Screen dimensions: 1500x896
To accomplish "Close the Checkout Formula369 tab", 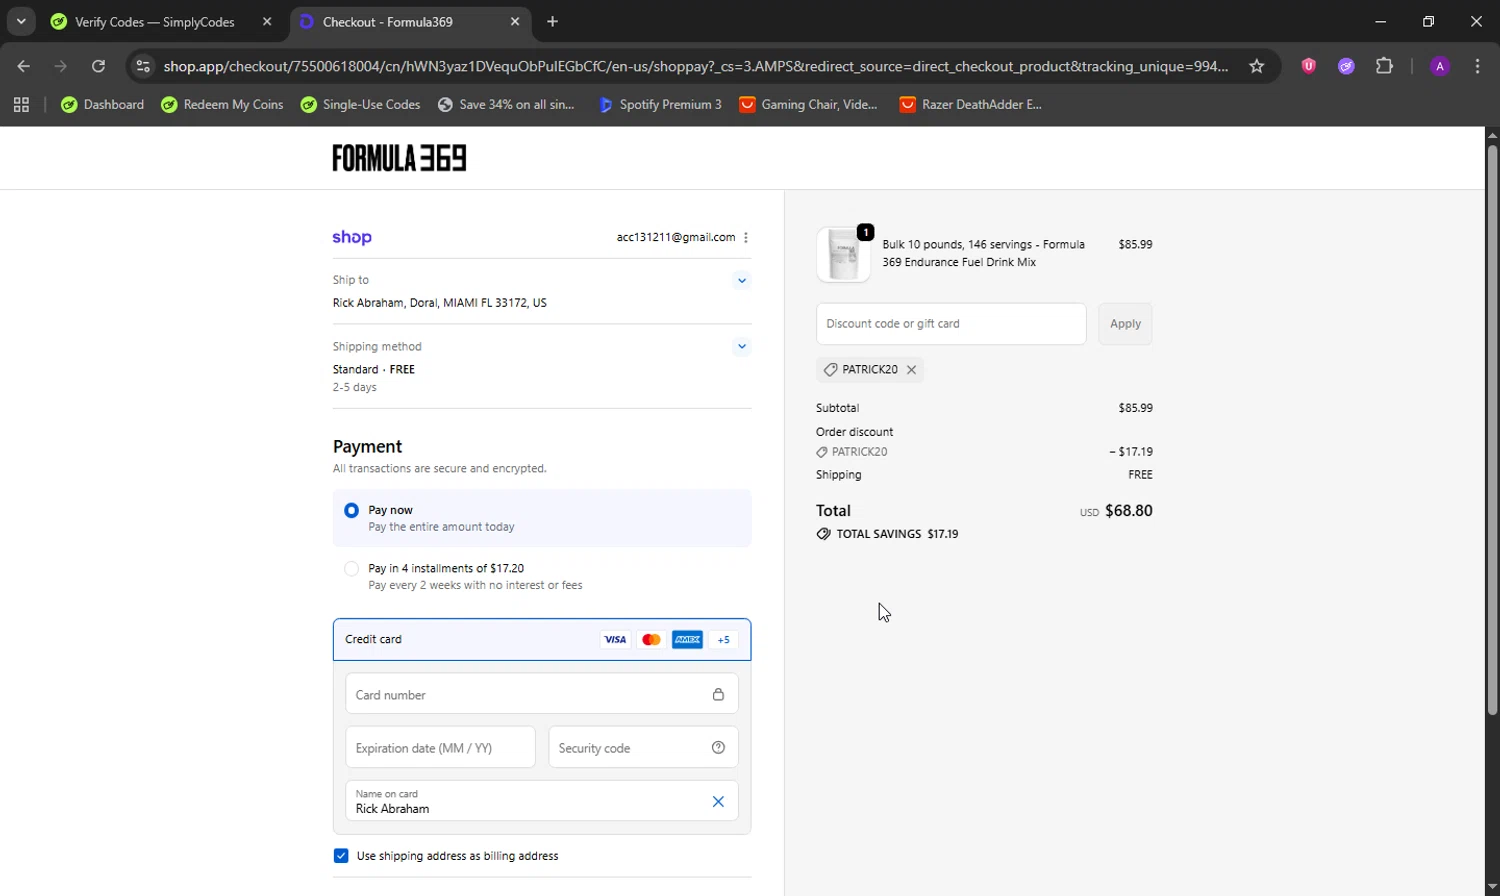I will (x=515, y=22).
